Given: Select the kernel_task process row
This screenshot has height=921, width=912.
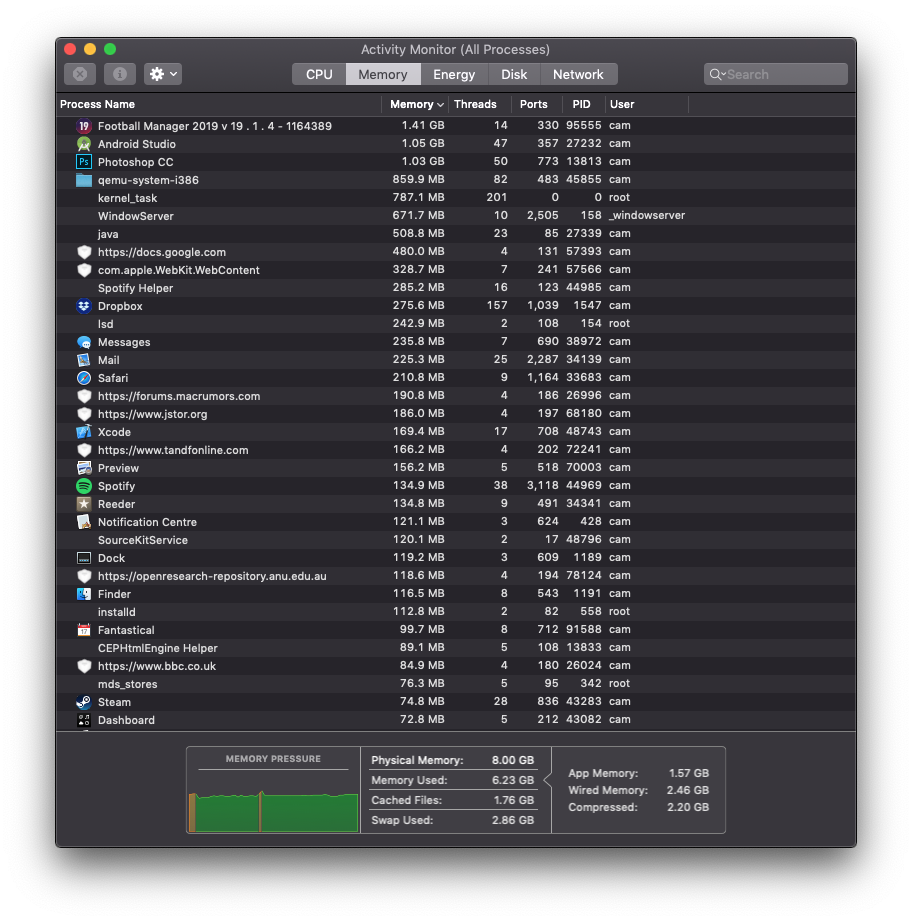Looking at the screenshot, I should click(x=456, y=198).
